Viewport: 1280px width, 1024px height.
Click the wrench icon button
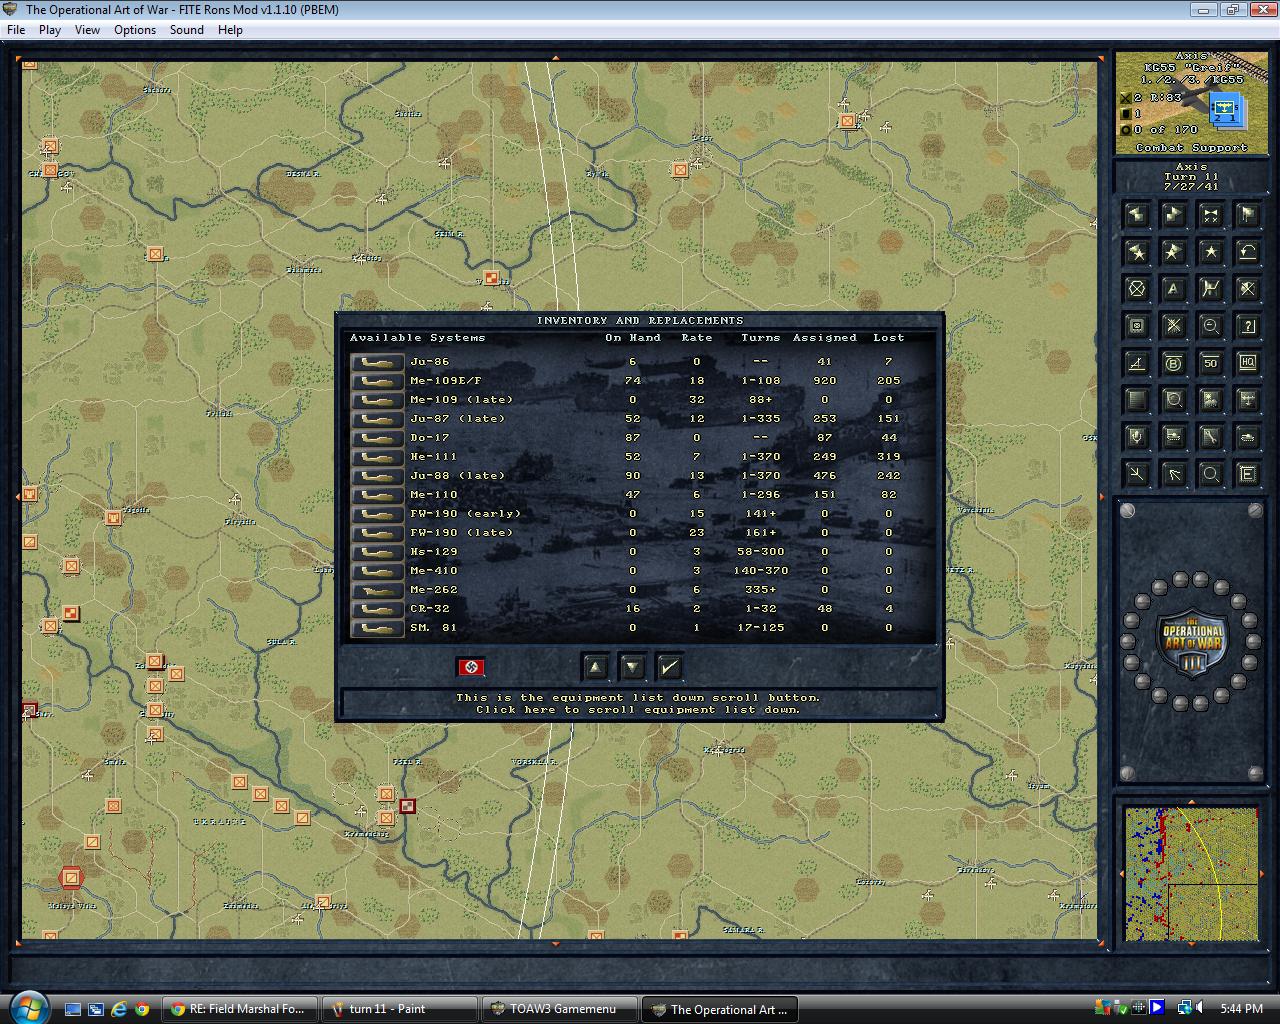coord(1210,437)
